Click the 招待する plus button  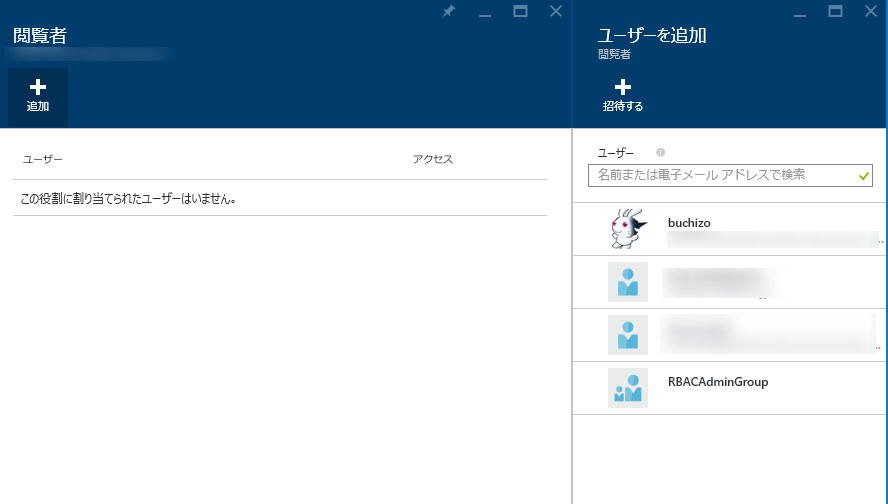(x=622, y=97)
